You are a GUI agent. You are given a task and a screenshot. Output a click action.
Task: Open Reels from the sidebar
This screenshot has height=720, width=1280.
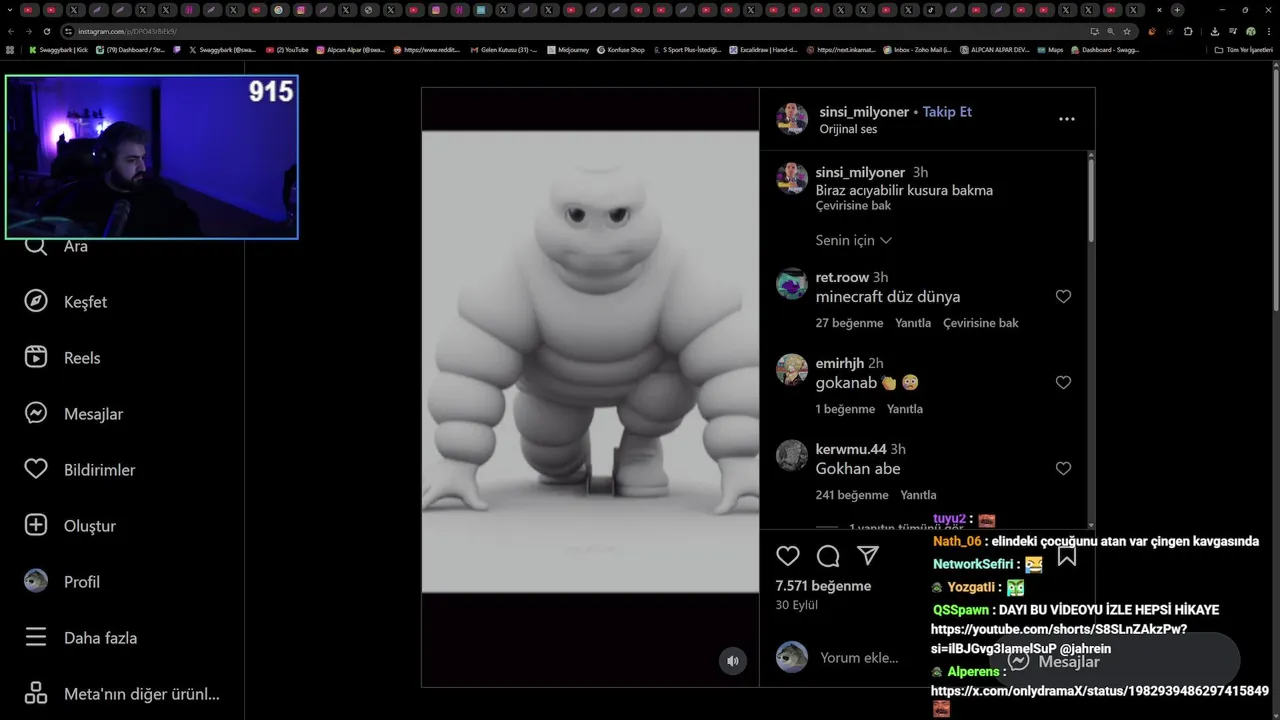pyautogui.click(x=62, y=358)
